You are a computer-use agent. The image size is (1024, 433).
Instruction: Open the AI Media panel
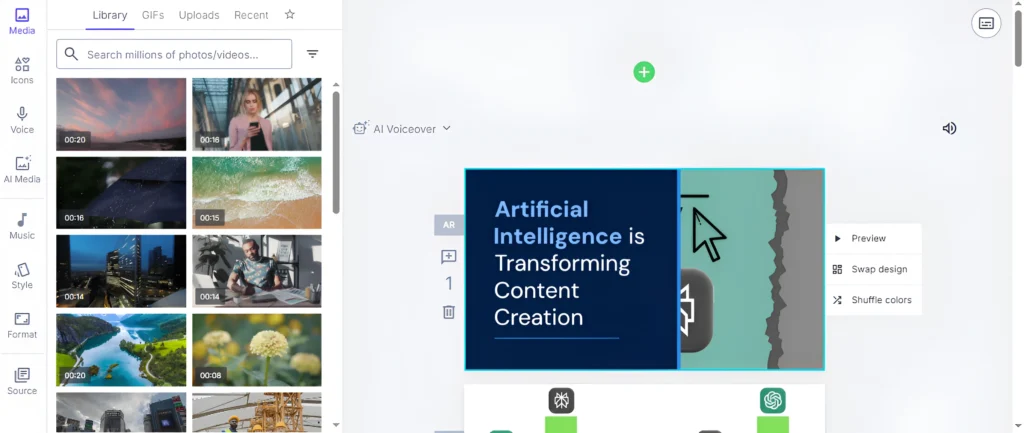coord(22,170)
